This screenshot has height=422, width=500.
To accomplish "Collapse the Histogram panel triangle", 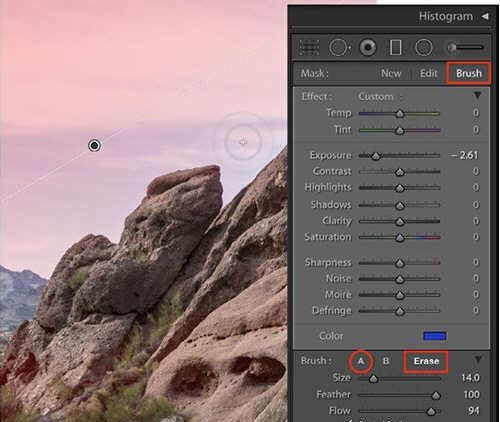I will (485, 16).
